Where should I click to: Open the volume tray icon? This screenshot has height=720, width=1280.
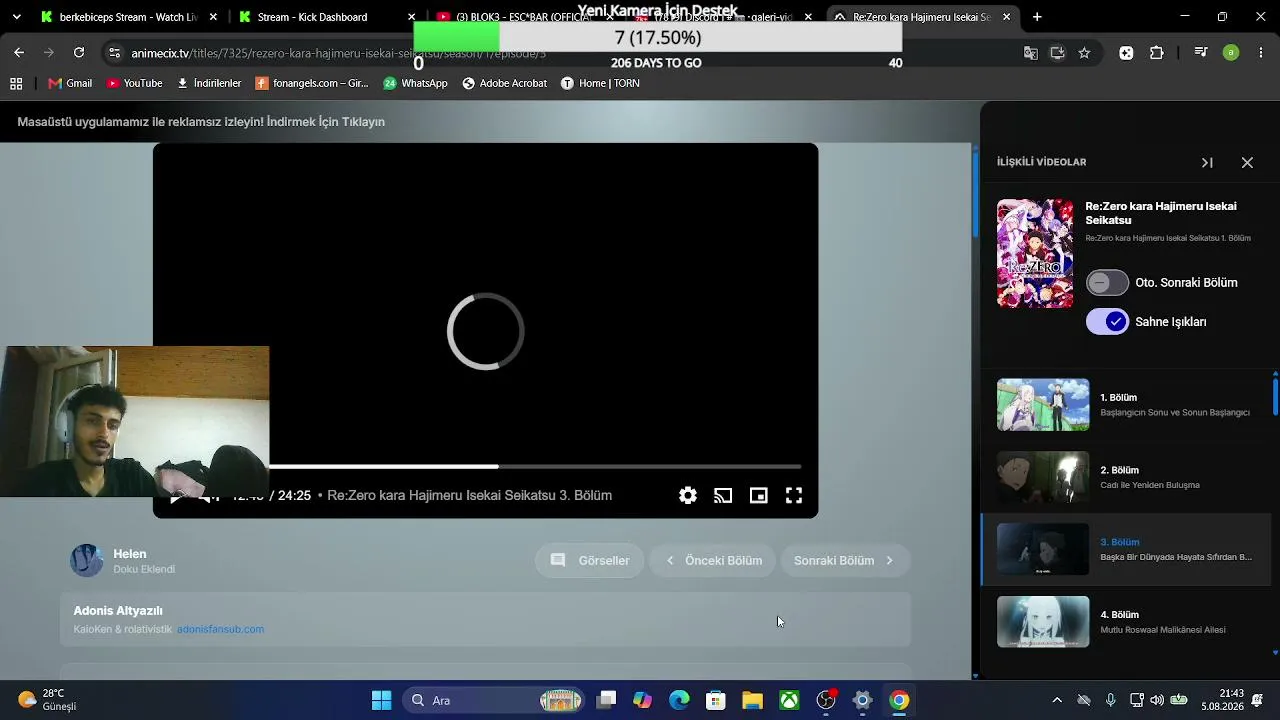[1157, 700]
